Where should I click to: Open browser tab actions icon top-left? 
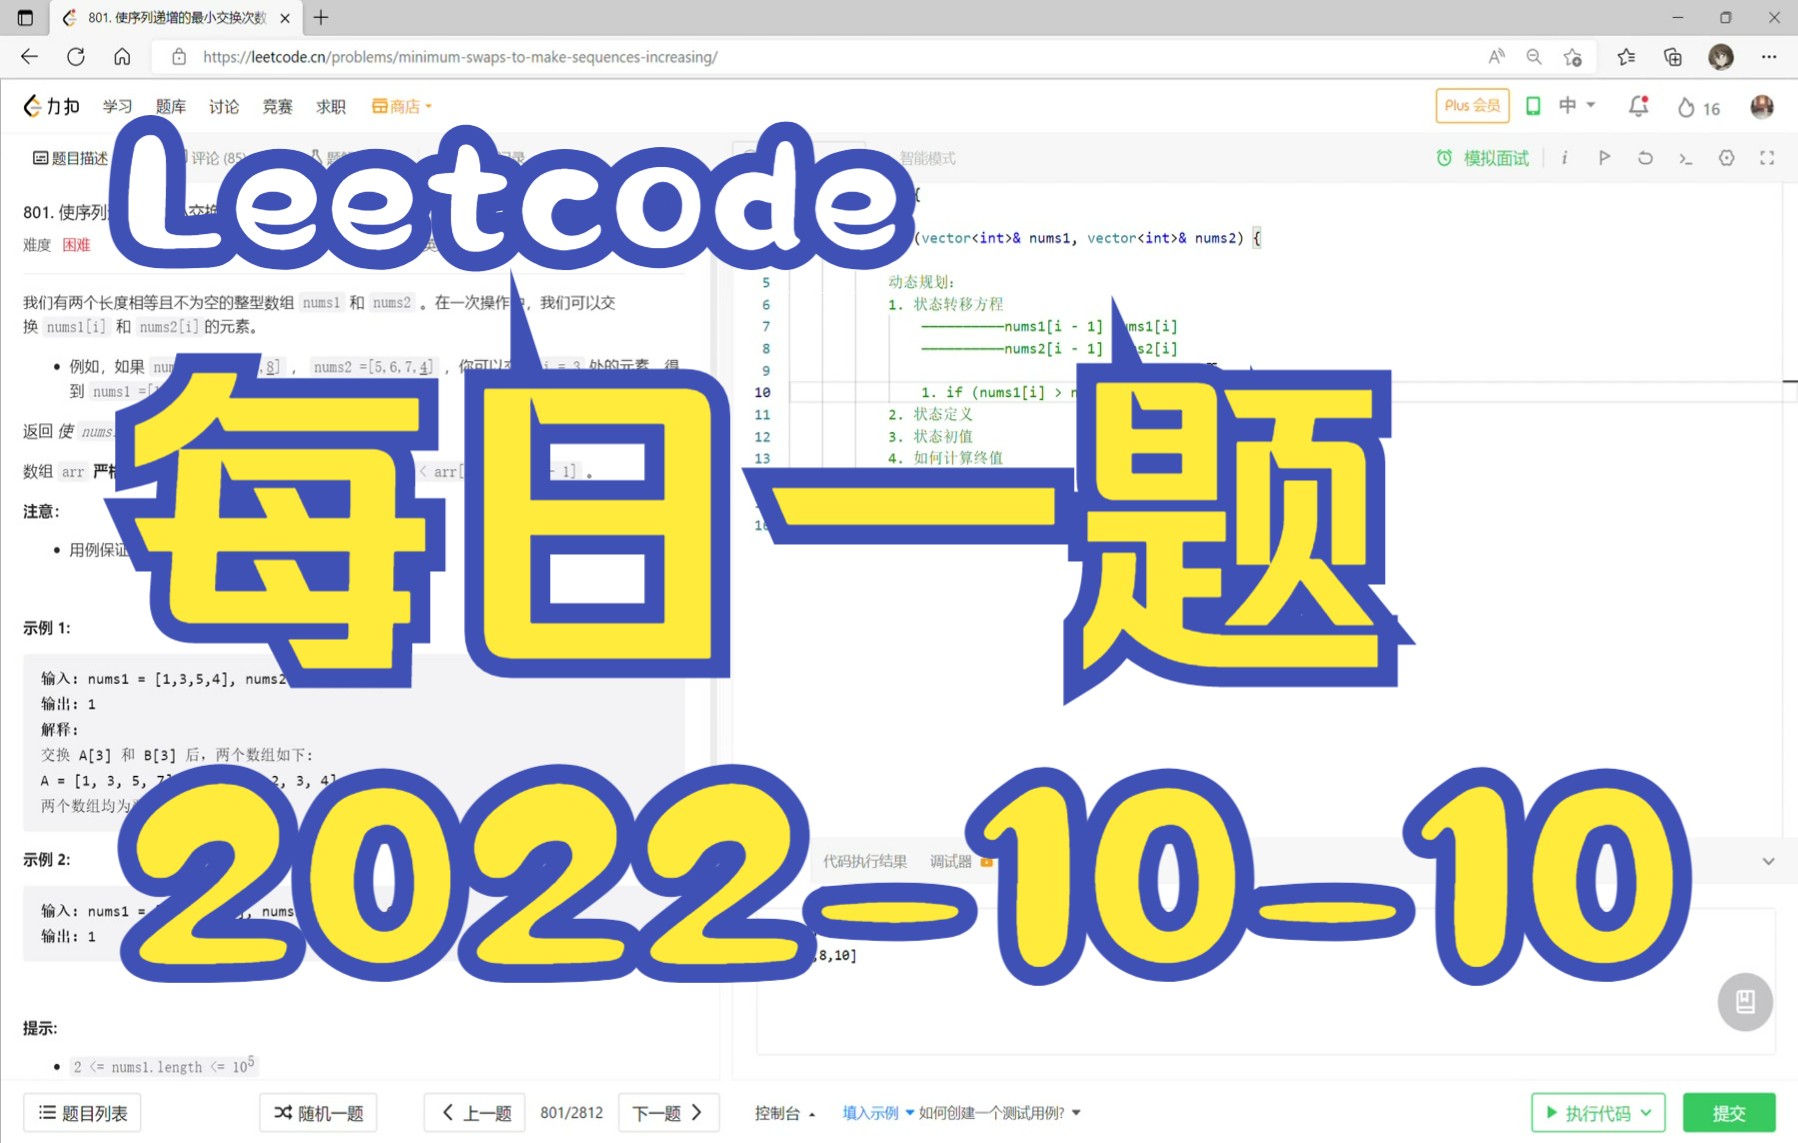pyautogui.click(x=25, y=17)
